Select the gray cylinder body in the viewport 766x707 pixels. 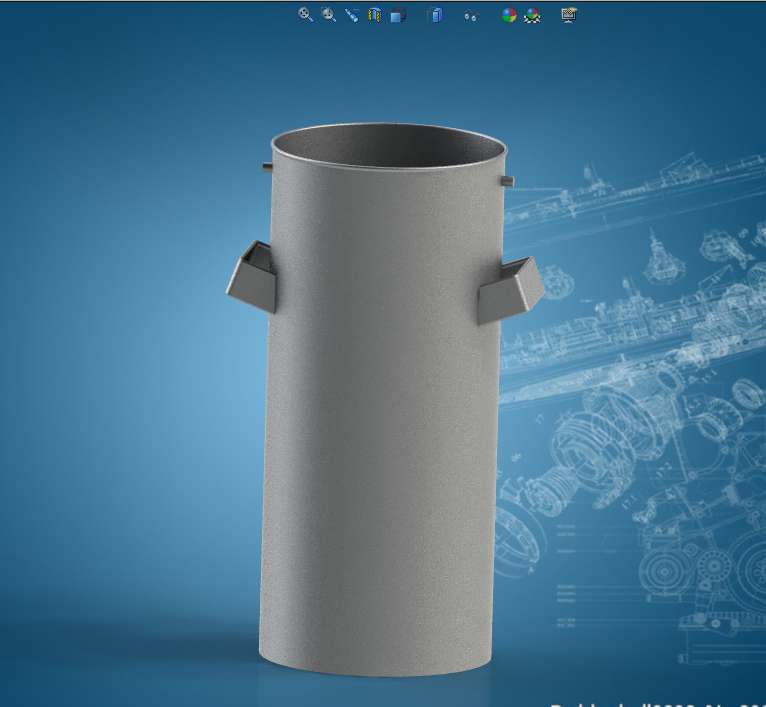coord(381,401)
